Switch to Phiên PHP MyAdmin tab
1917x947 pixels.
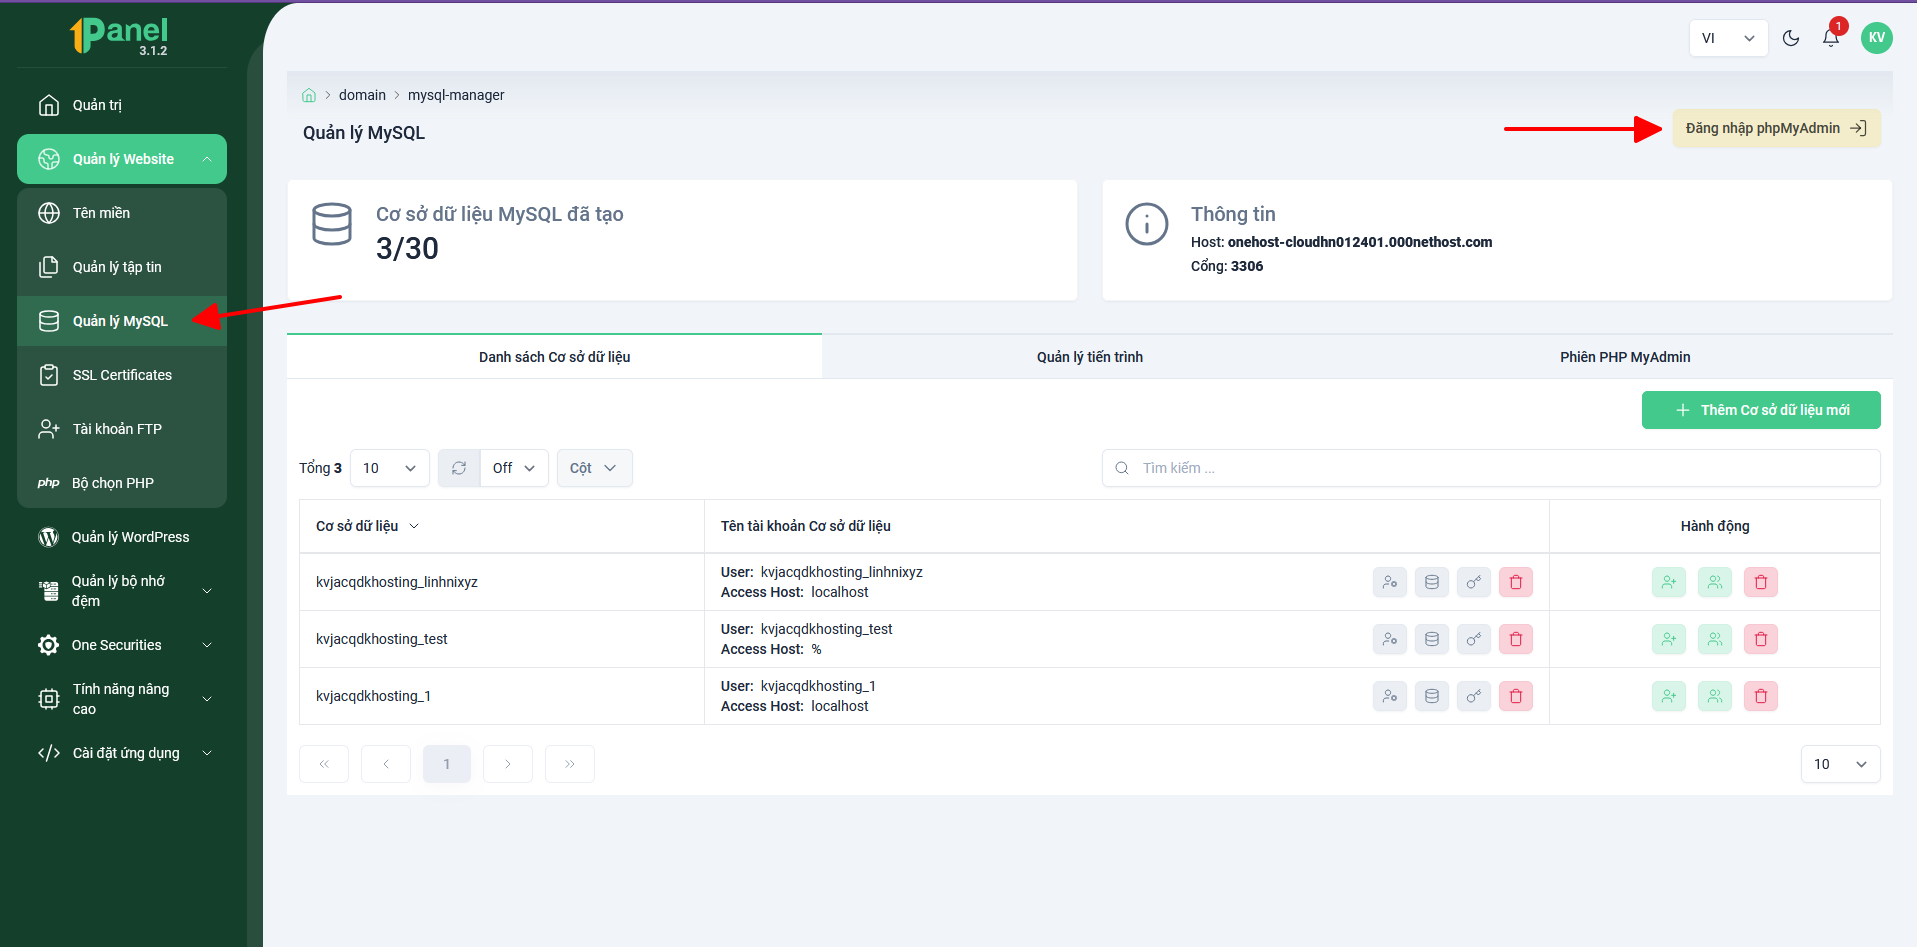pos(1625,357)
